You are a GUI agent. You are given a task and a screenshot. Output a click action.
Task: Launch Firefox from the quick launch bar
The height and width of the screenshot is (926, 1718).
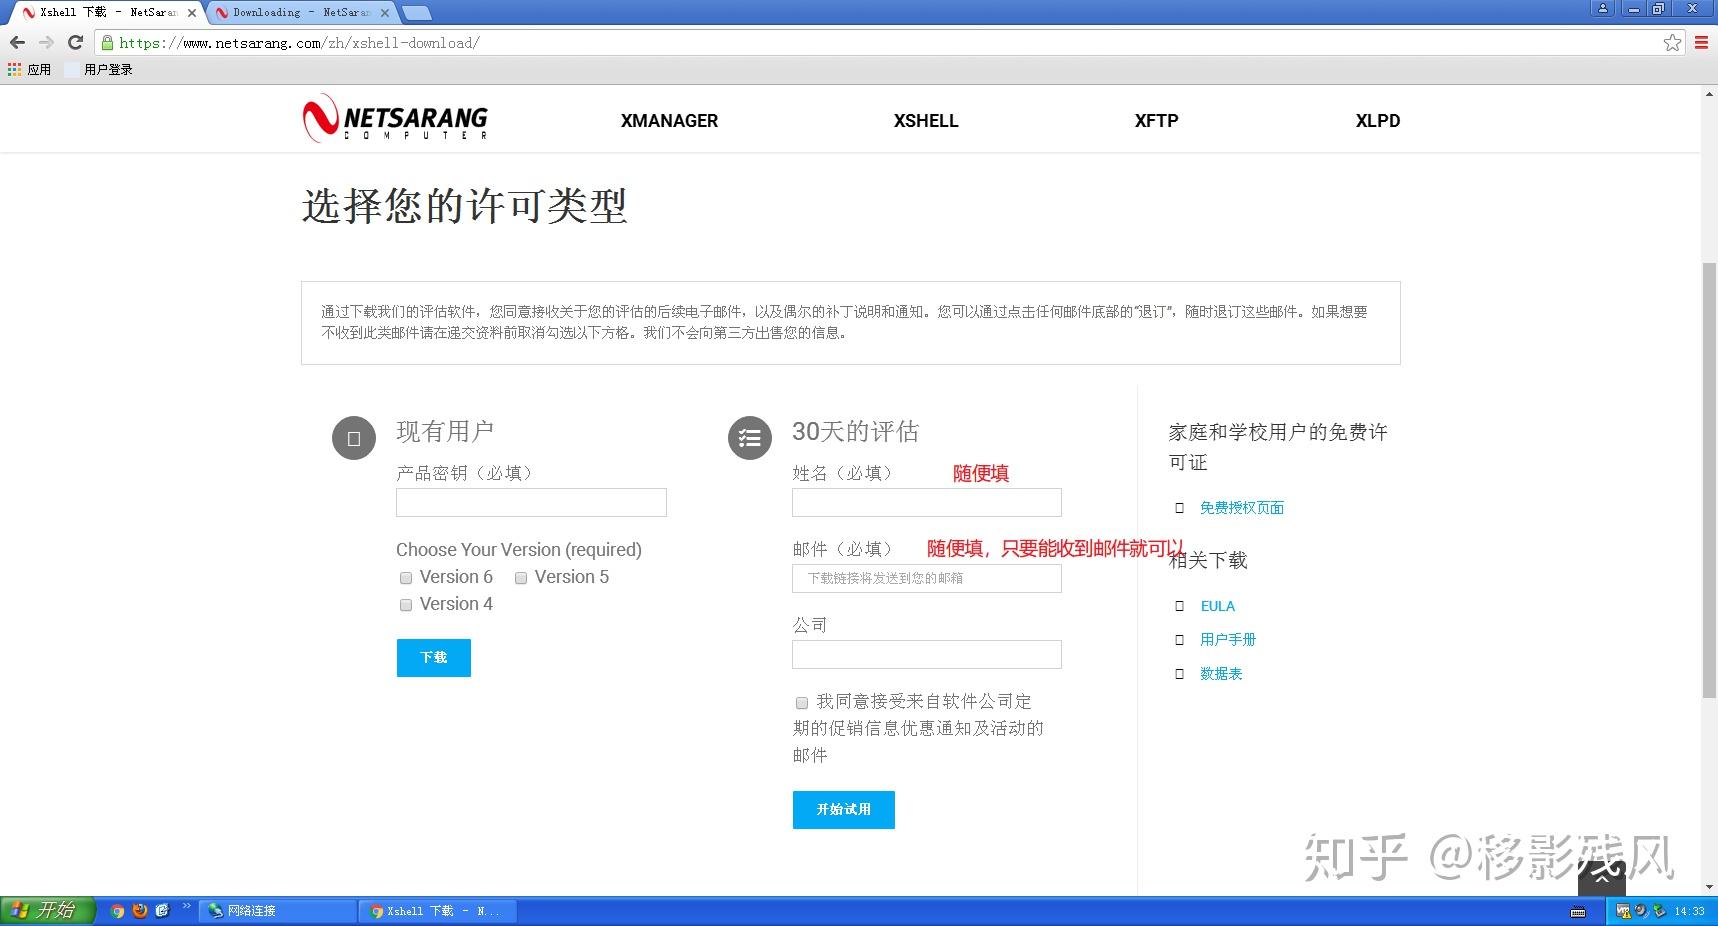tap(140, 911)
